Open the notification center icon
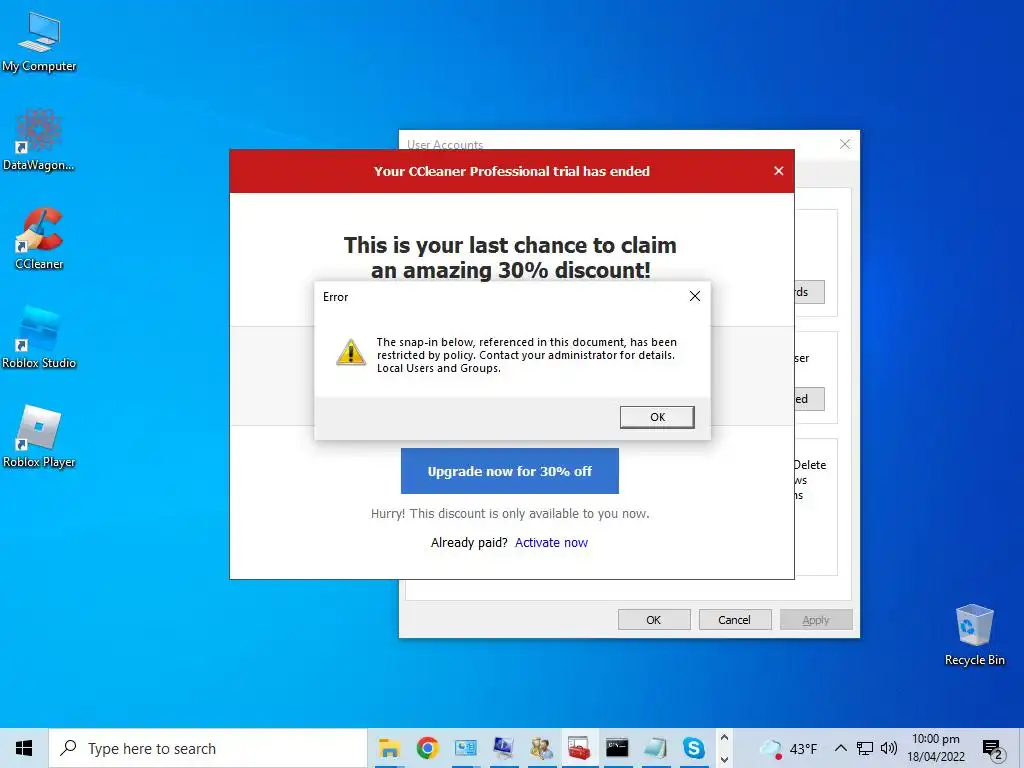Screen dimensions: 1024x768 993,750
